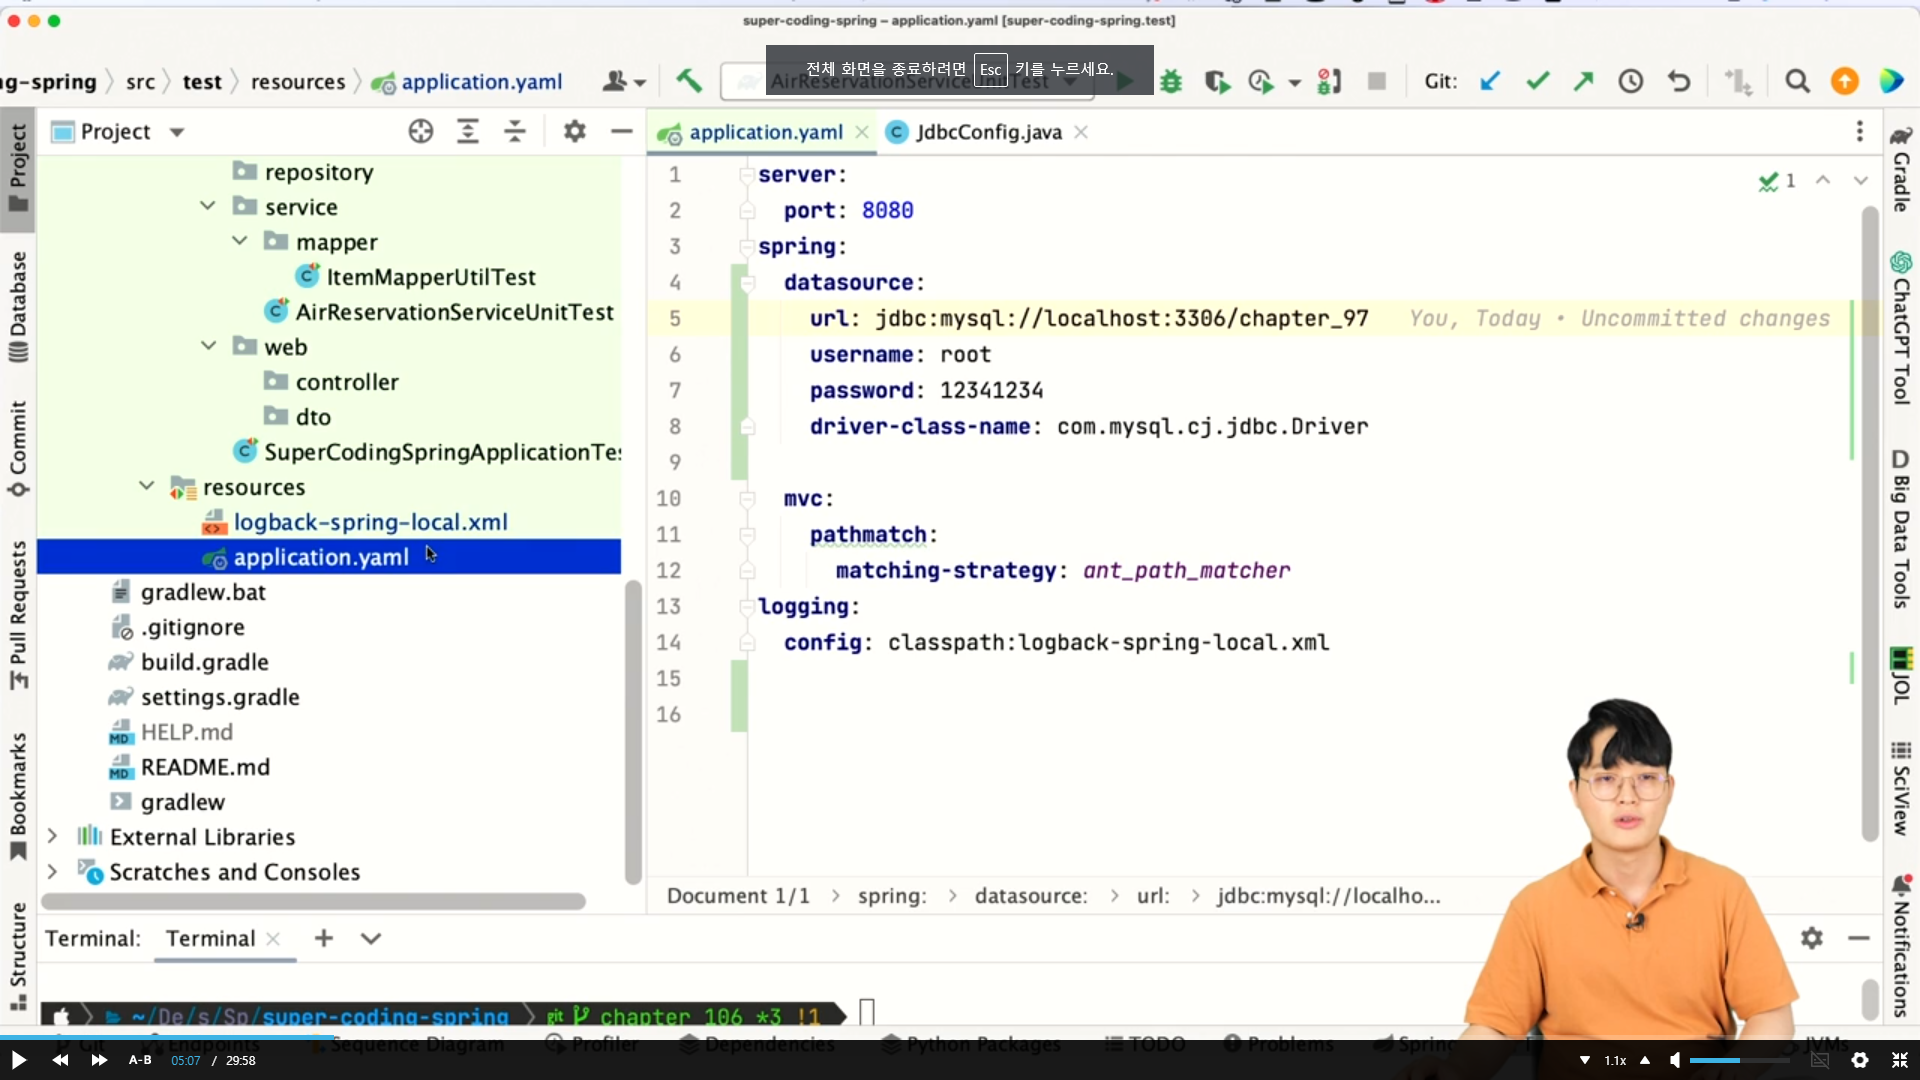1920x1080 pixels.
Task: Select opened file target icon
Action: [421, 131]
